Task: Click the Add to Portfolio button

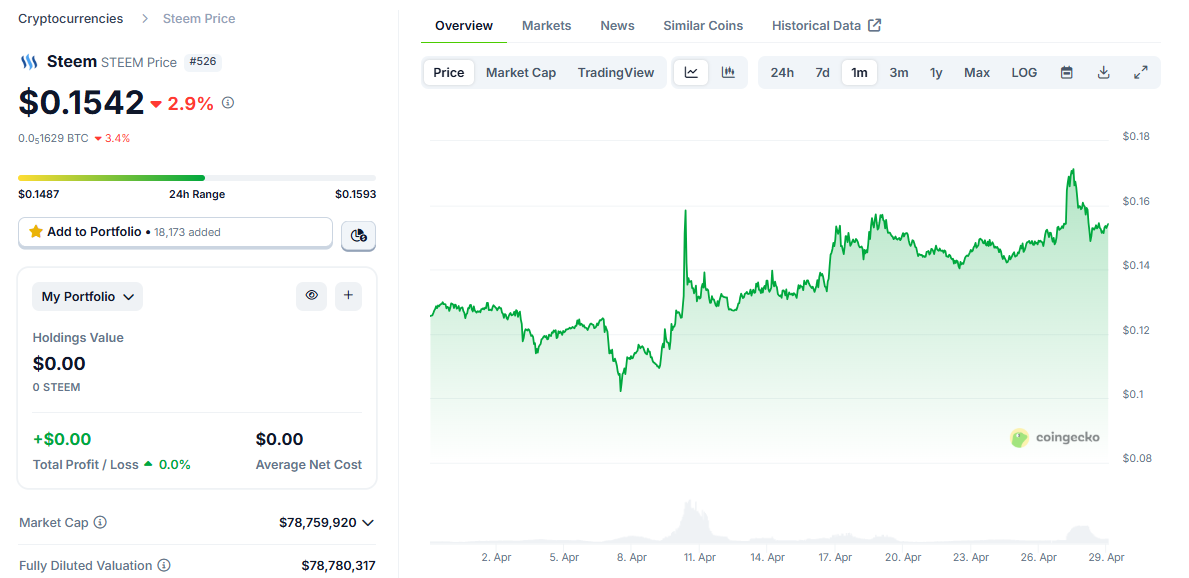Action: tap(175, 232)
